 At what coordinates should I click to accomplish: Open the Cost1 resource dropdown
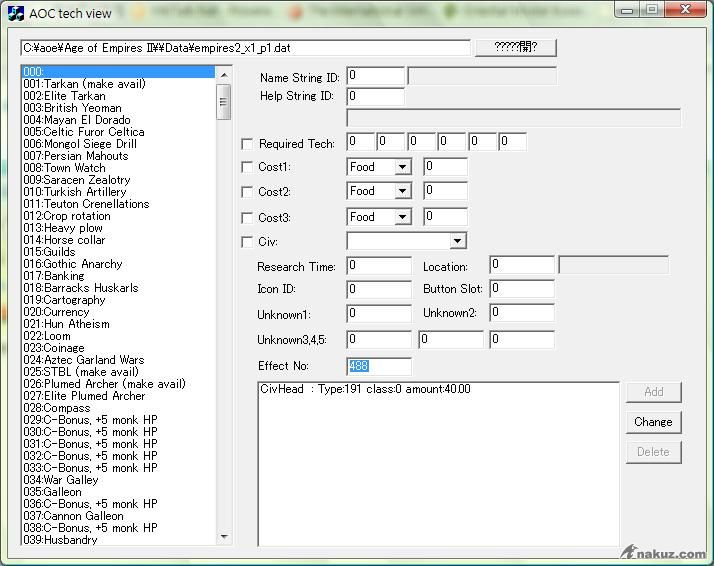click(x=402, y=167)
